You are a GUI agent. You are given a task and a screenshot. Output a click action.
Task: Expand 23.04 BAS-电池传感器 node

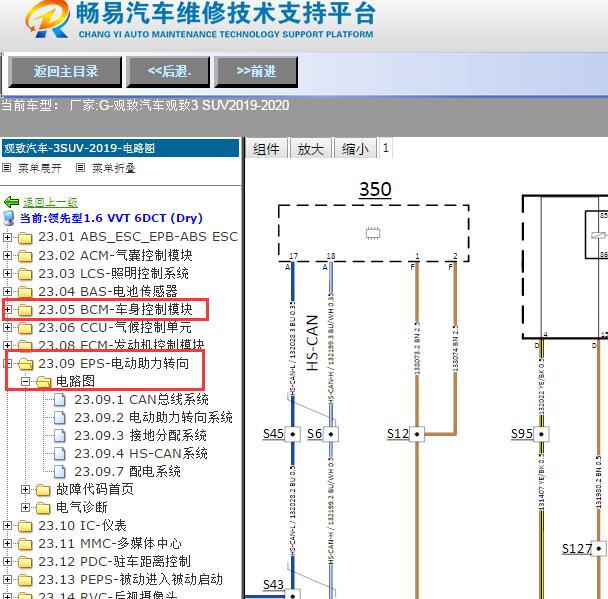[x=7, y=291]
